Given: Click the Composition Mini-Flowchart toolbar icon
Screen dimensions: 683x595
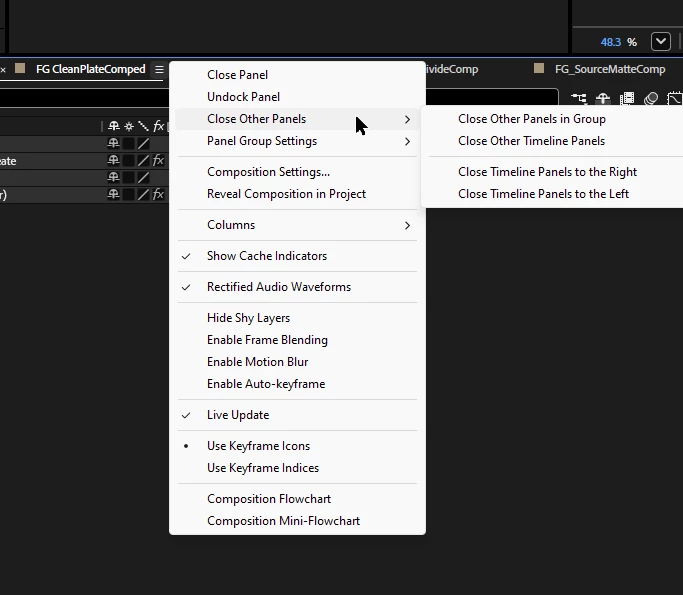Looking at the screenshot, I should point(579,98).
